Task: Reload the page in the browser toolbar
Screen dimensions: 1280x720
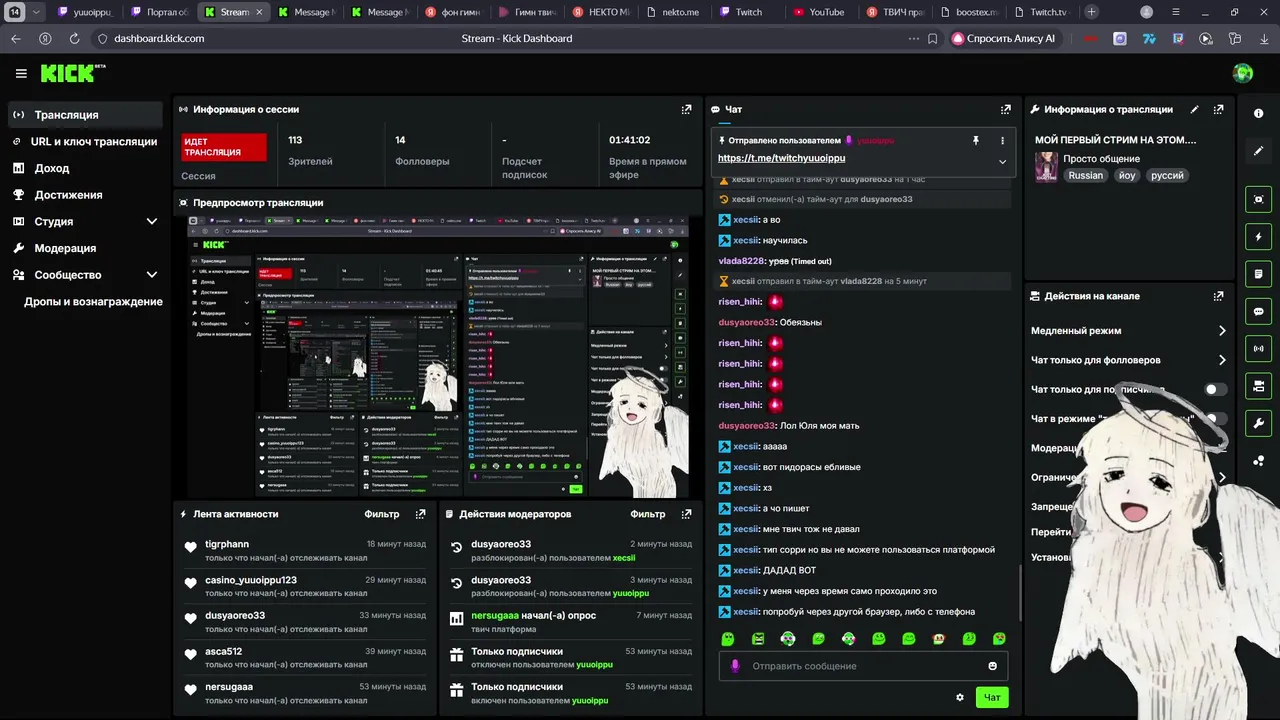Action: coord(74,38)
